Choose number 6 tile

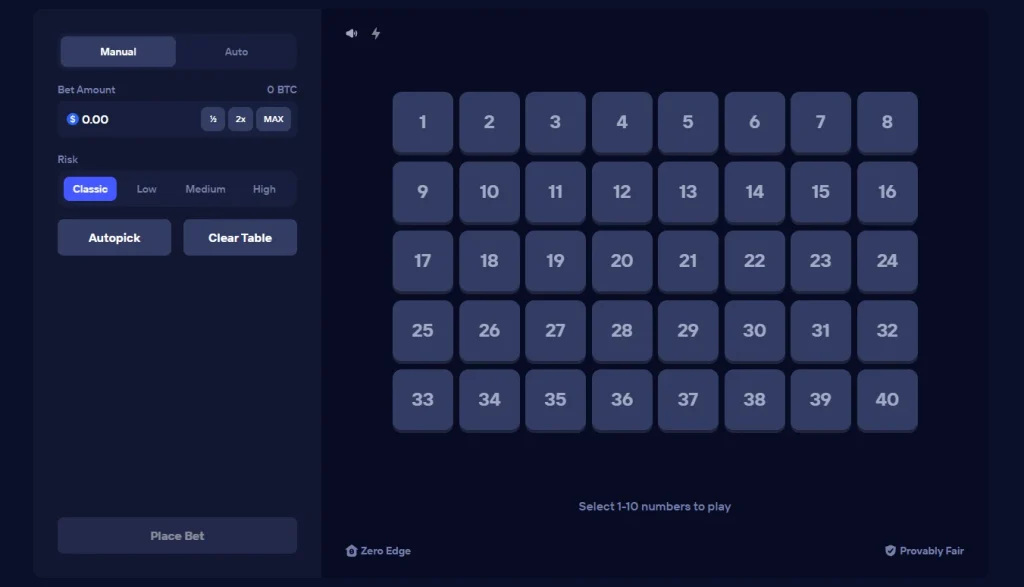tap(754, 122)
